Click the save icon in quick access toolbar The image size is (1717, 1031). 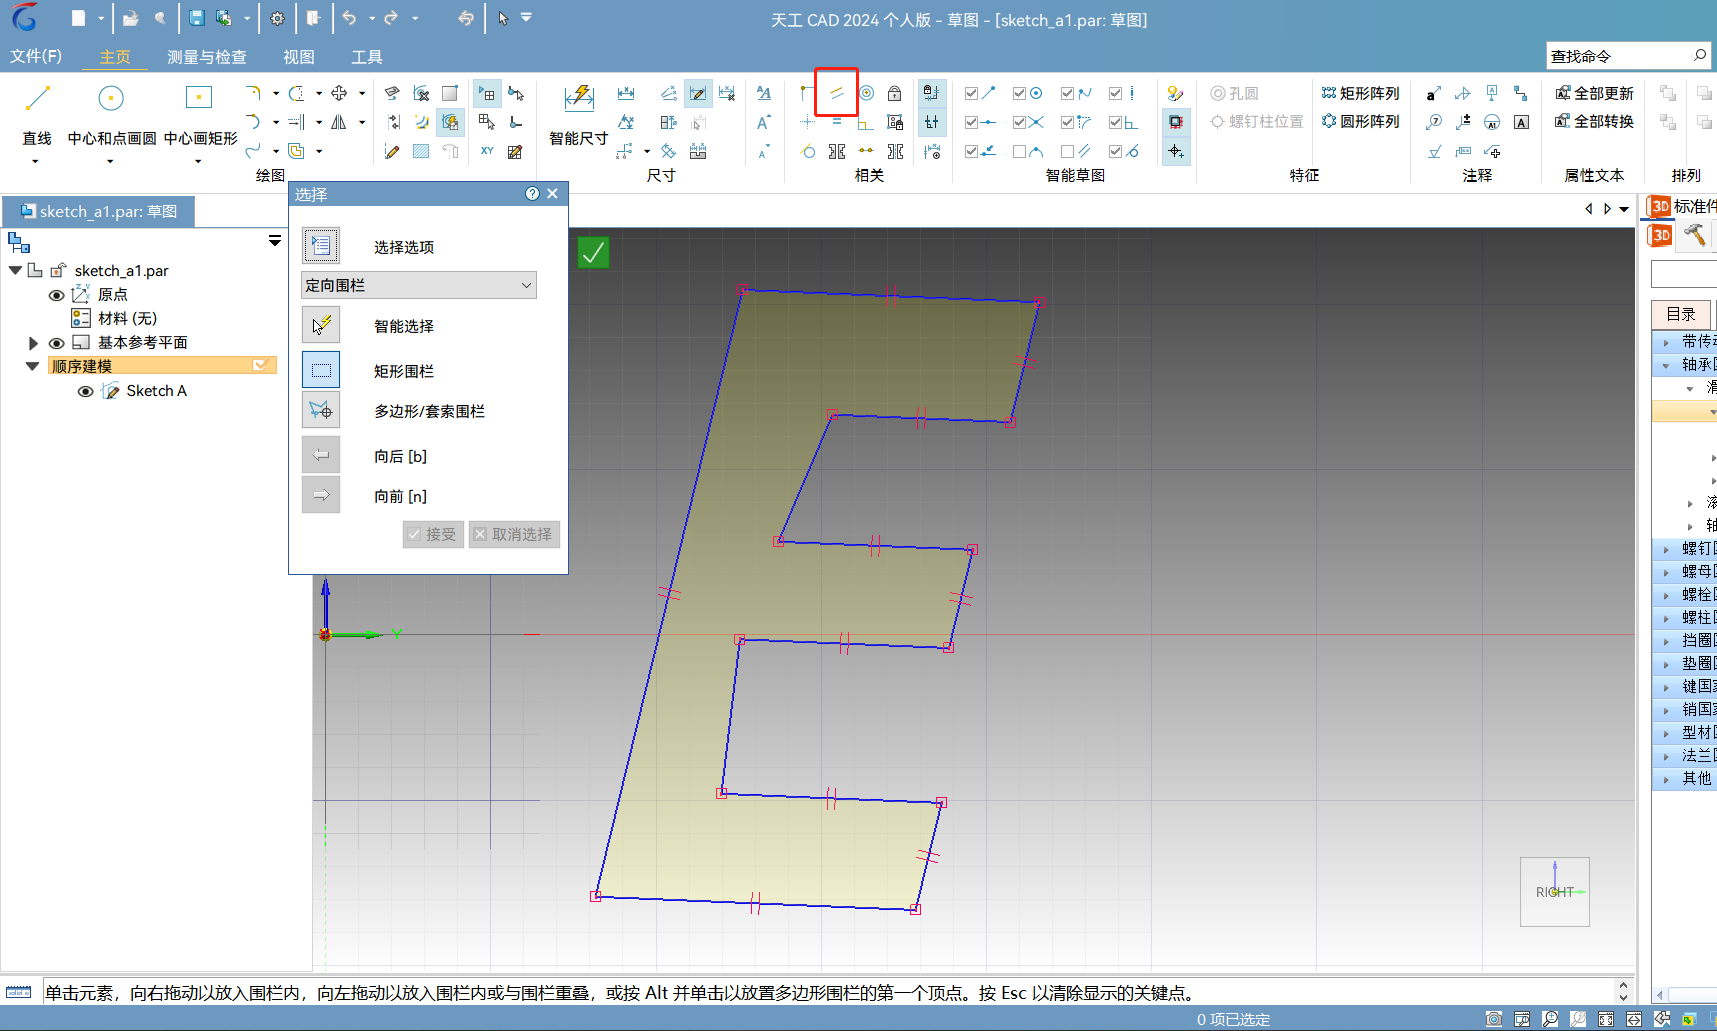click(196, 18)
